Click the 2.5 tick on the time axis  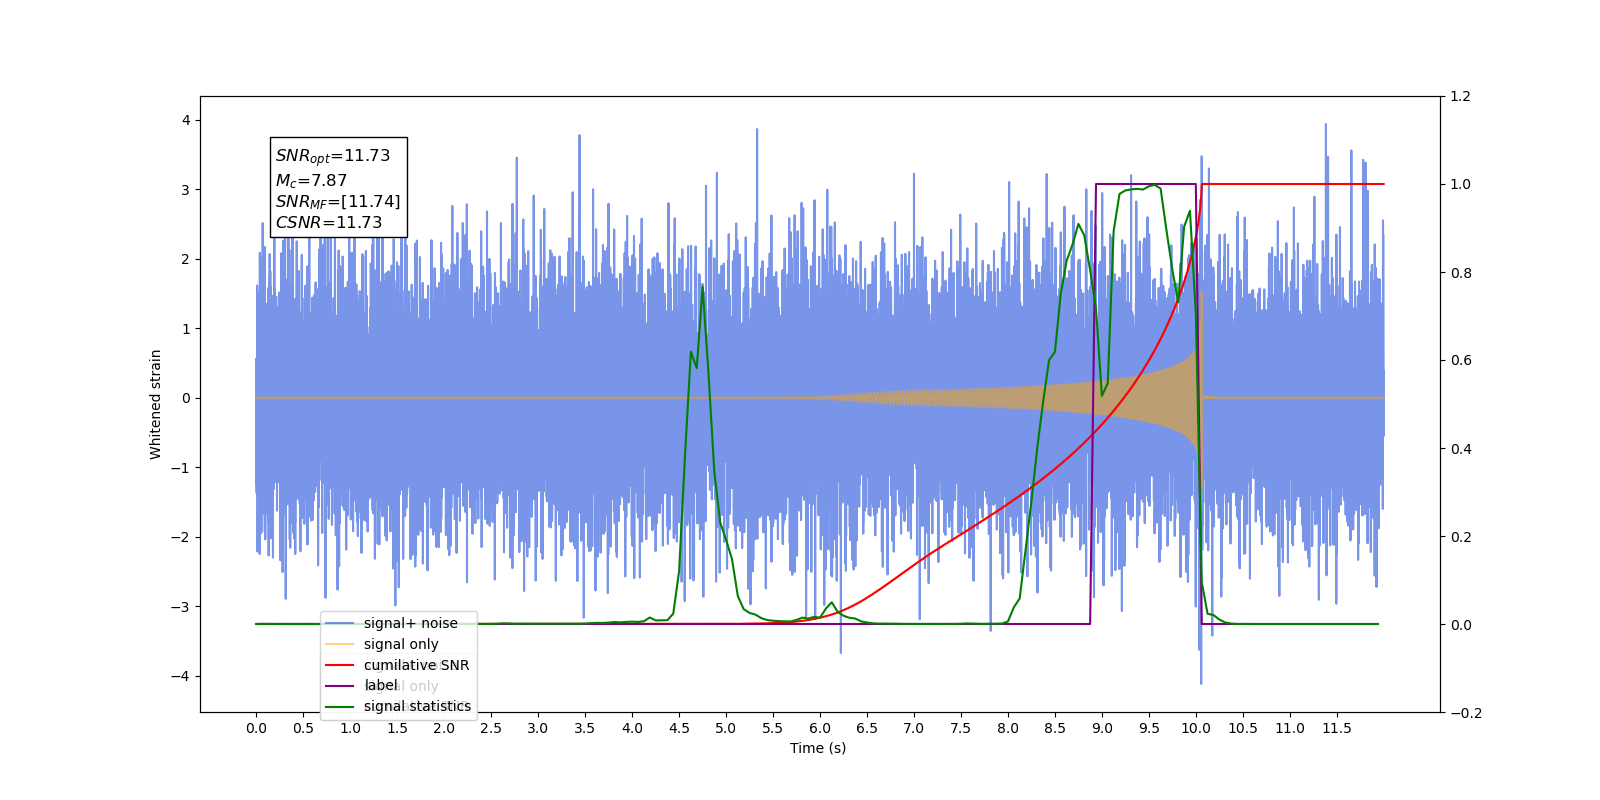click(x=491, y=728)
